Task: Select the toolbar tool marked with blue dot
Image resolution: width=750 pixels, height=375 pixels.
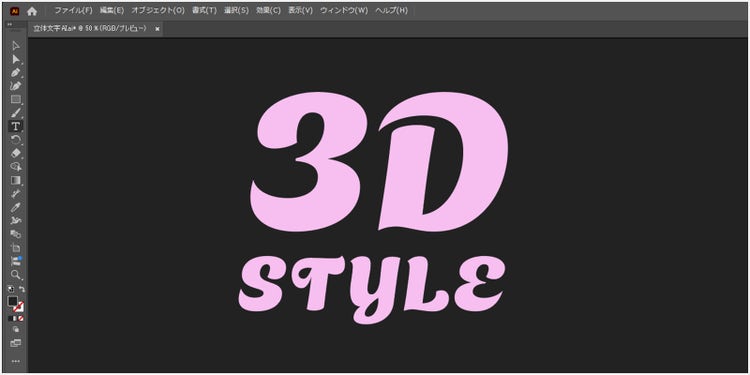Action: pyautogui.click(x=16, y=261)
